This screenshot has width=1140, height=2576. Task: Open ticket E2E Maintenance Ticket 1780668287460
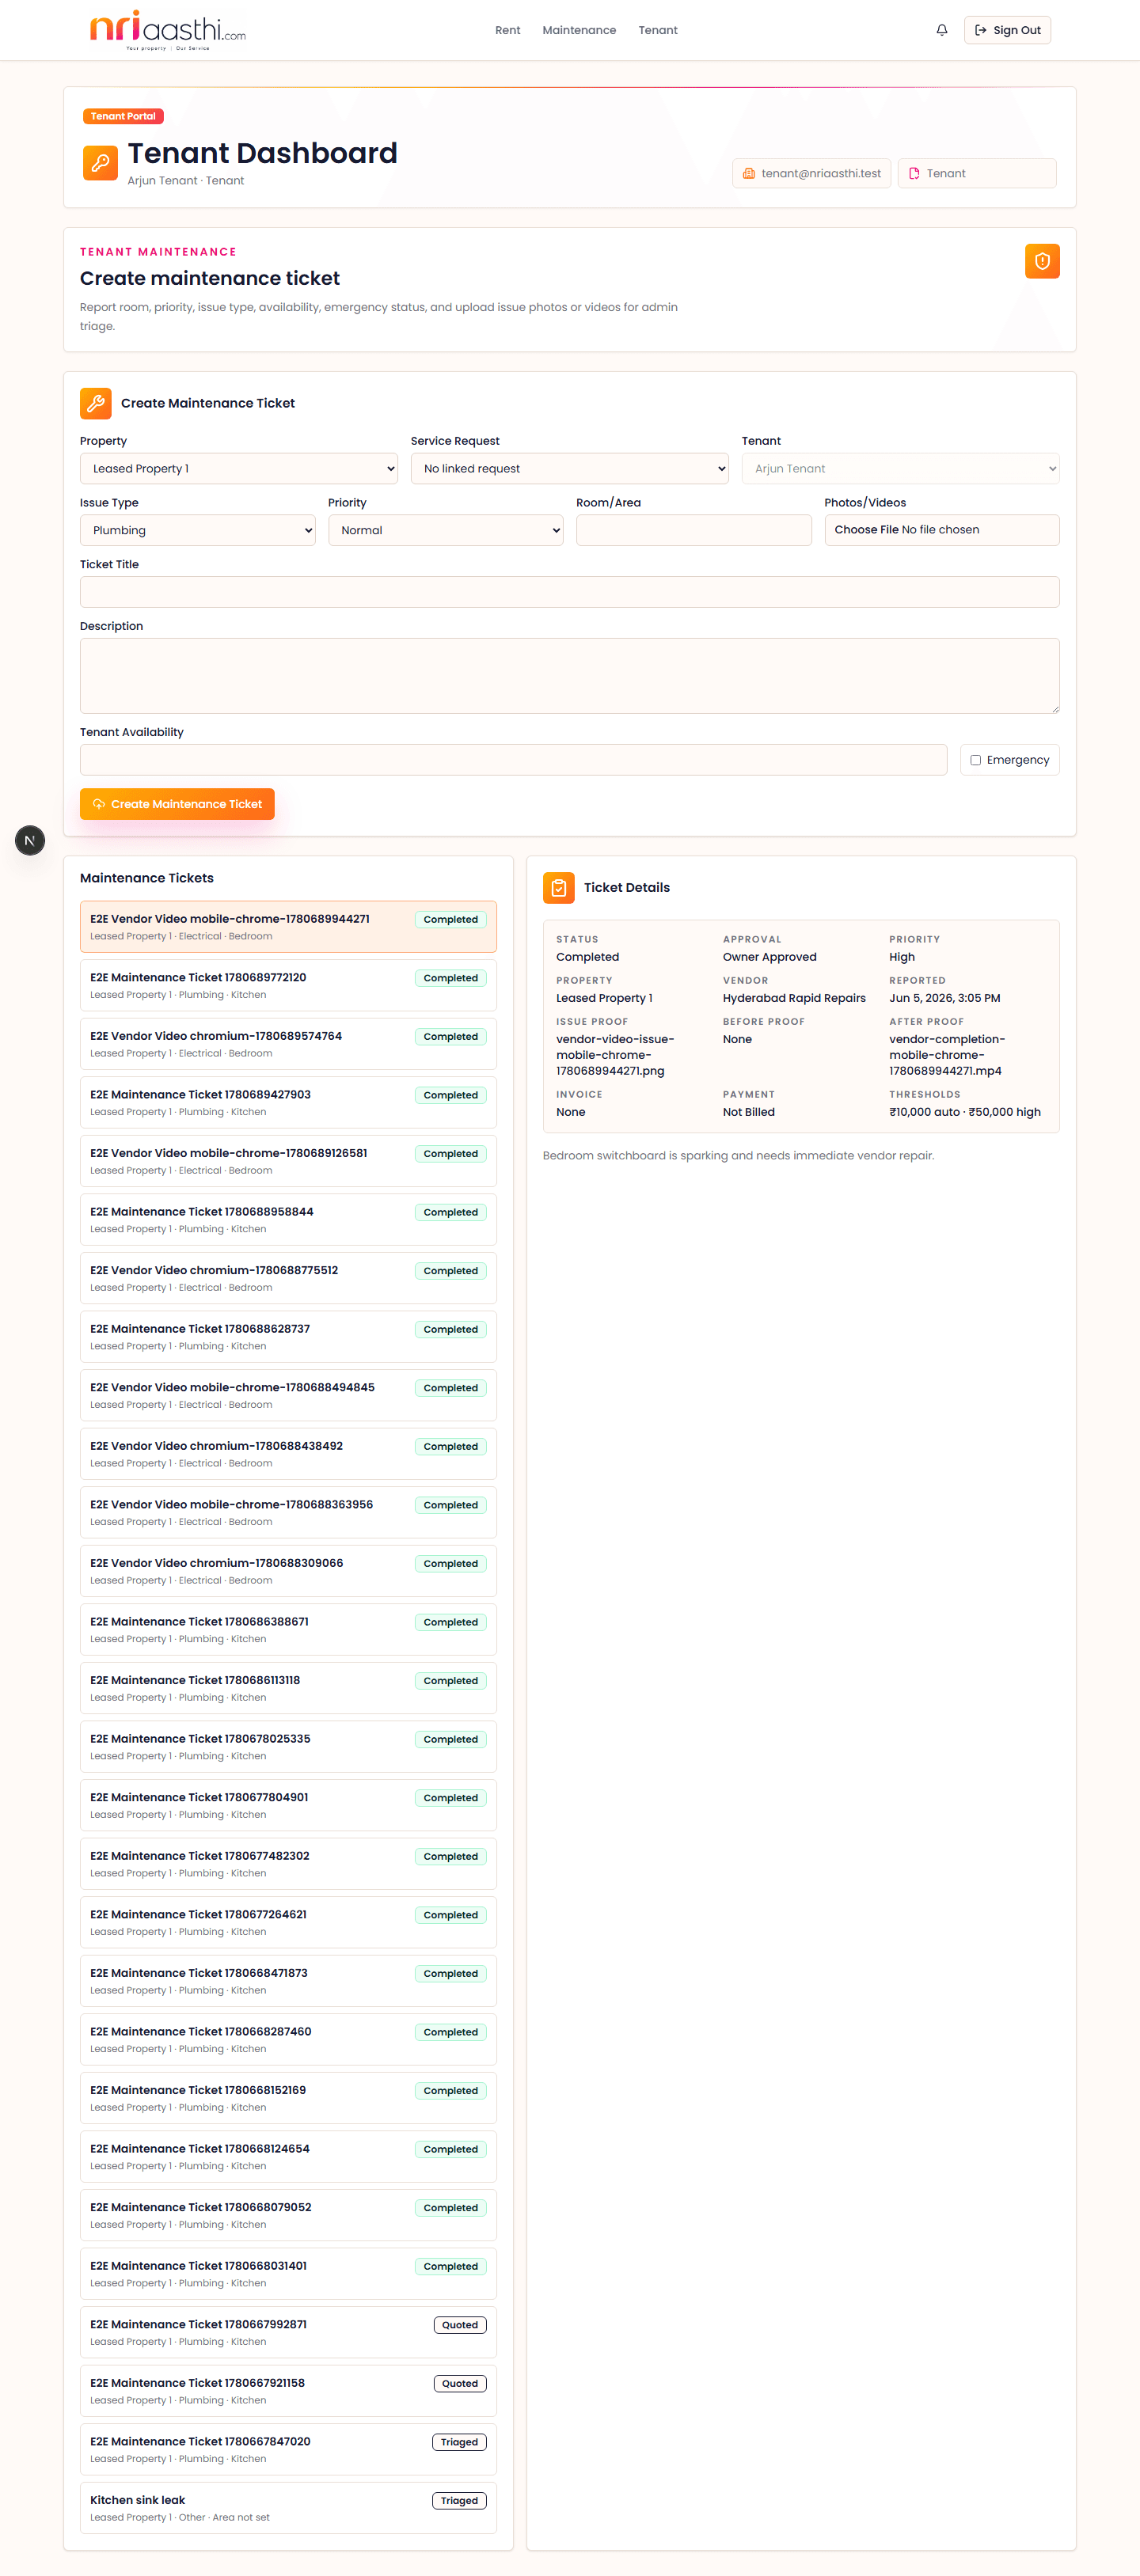288,2040
